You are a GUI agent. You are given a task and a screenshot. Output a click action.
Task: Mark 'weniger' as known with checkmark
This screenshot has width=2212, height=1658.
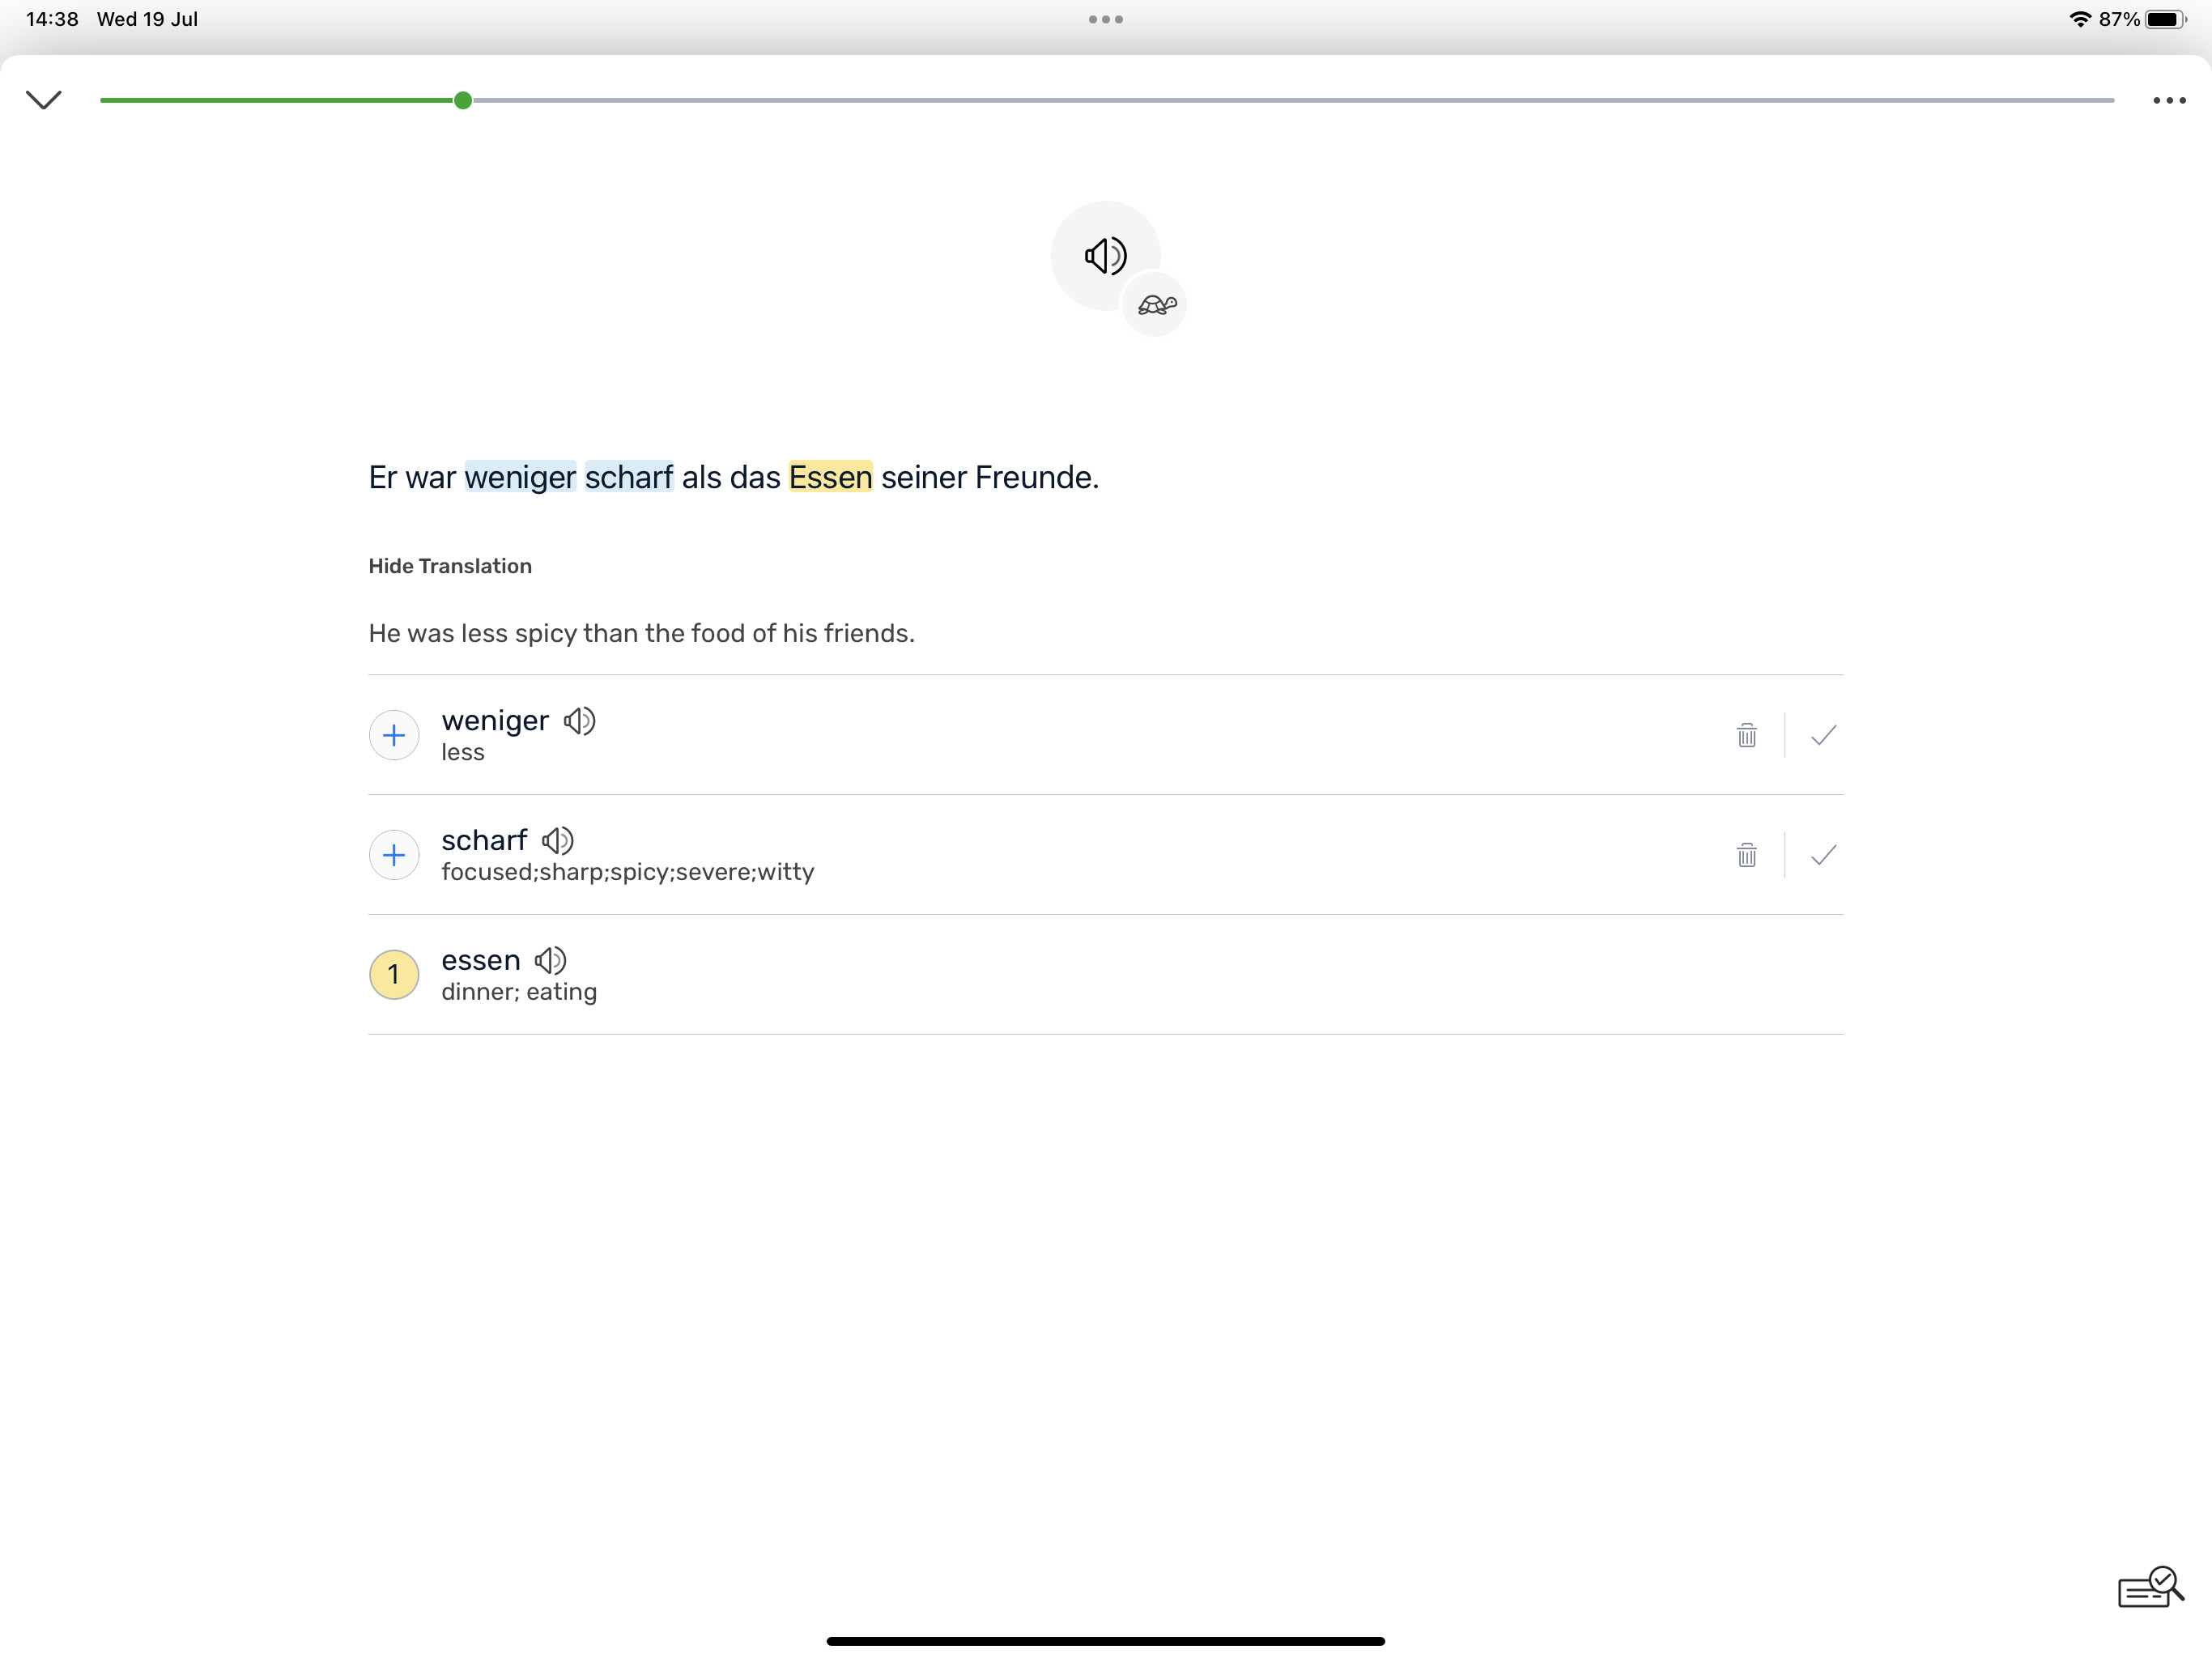[1824, 735]
